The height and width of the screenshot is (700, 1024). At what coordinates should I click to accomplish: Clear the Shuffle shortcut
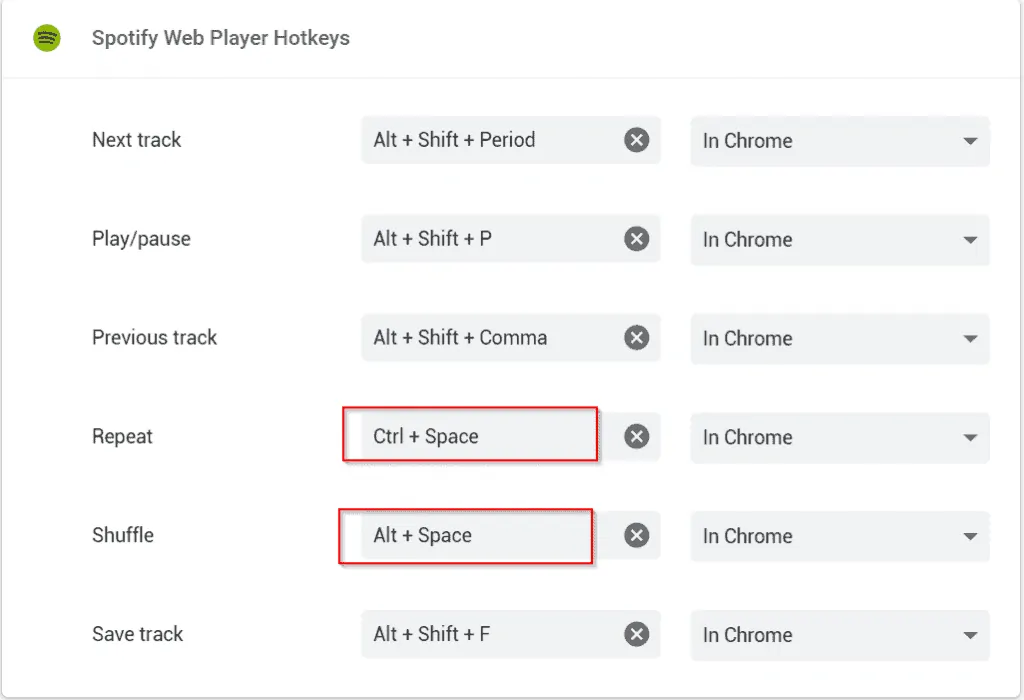pyautogui.click(x=637, y=536)
